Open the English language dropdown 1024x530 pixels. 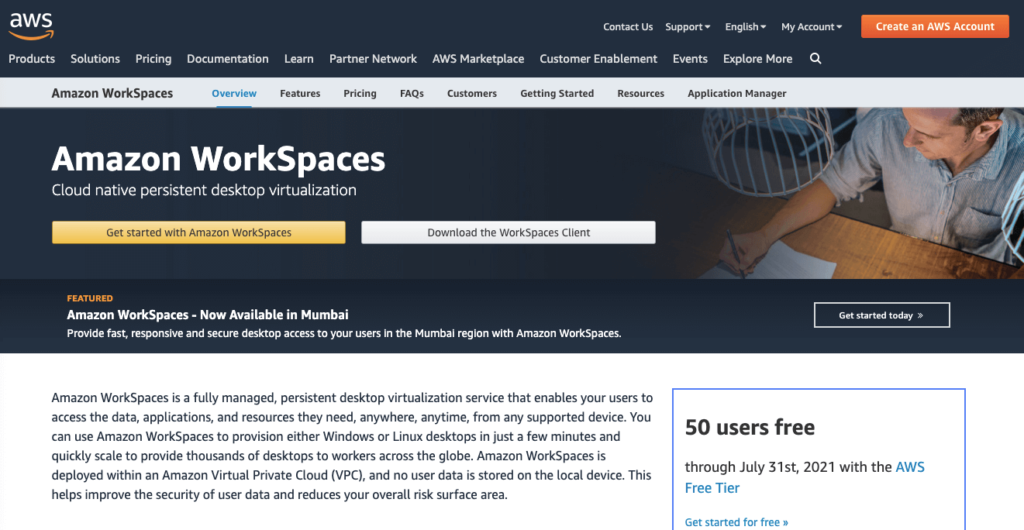pos(746,27)
